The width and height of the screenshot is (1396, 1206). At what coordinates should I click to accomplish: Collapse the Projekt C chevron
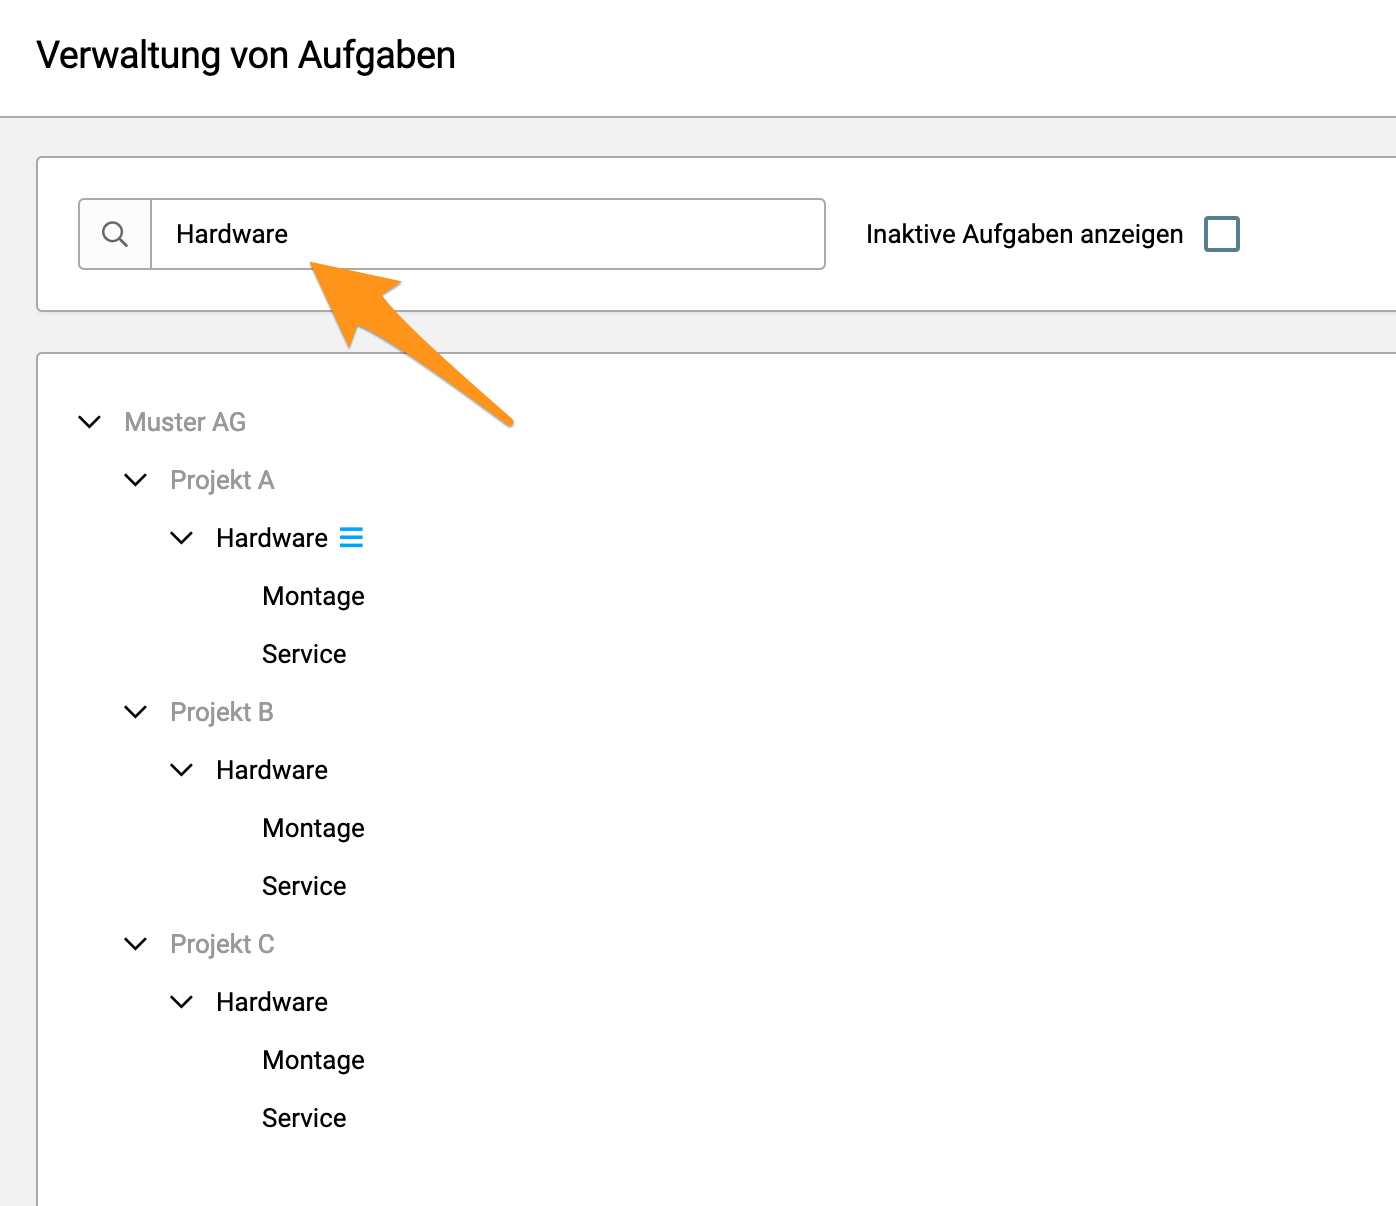[136, 944]
